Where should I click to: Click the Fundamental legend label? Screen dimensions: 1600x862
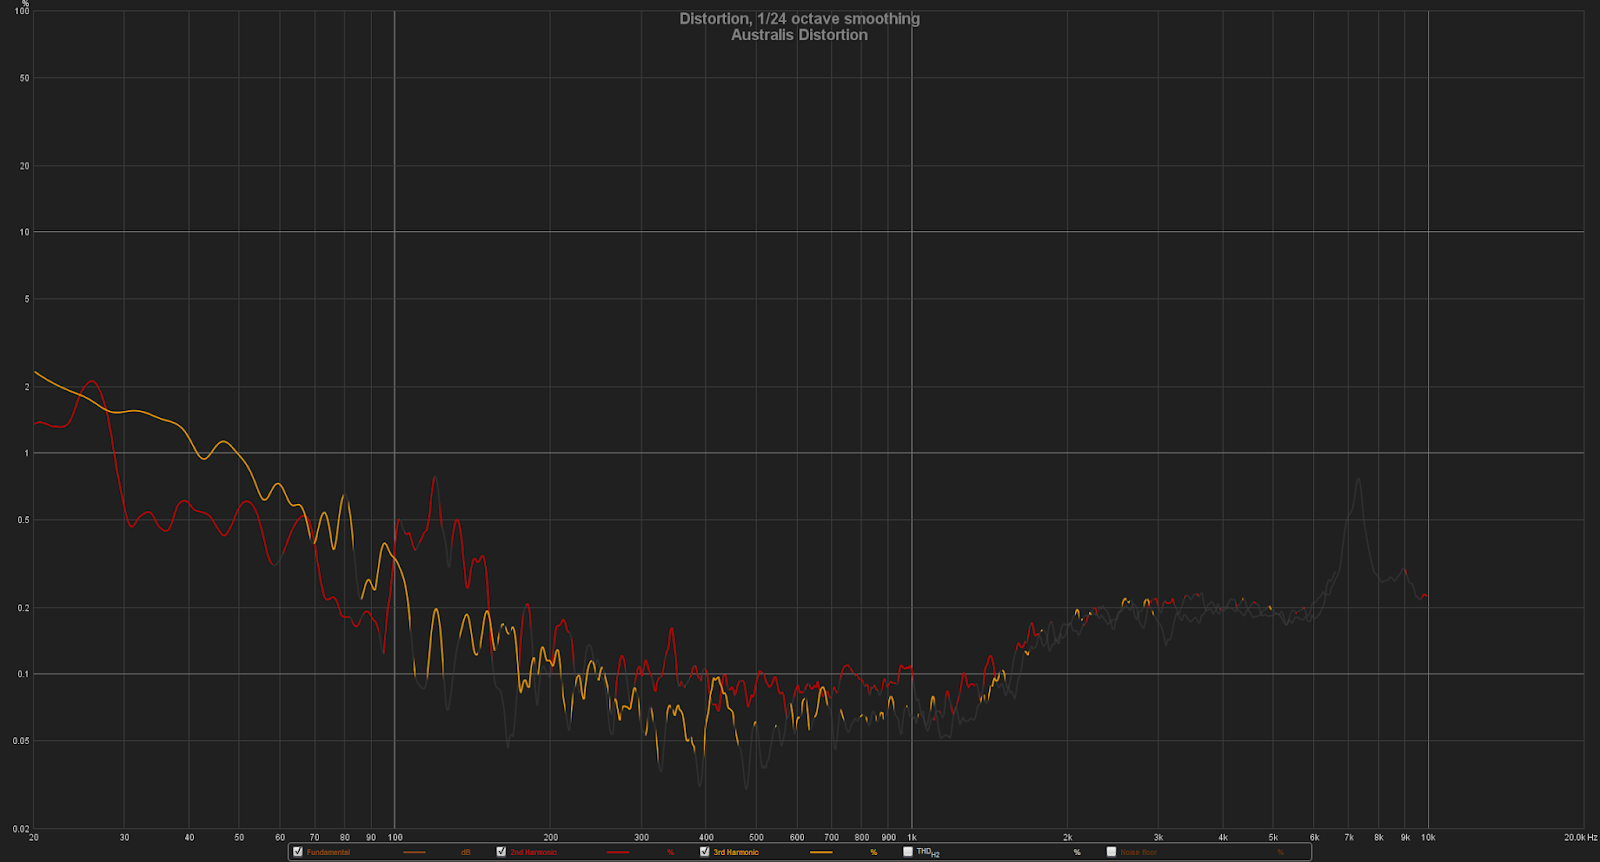[x=328, y=852]
